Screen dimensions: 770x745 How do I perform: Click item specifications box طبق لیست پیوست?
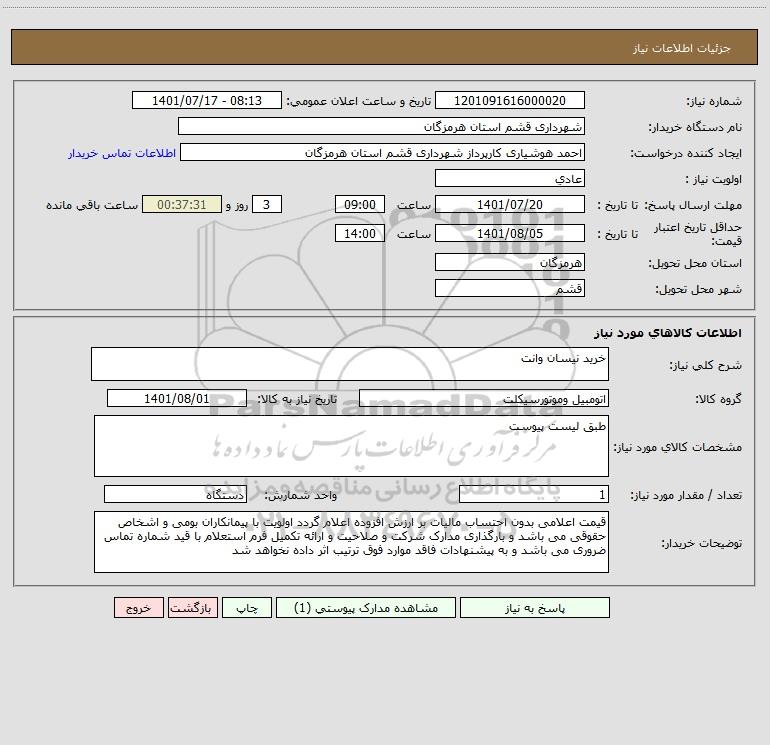click(x=351, y=446)
